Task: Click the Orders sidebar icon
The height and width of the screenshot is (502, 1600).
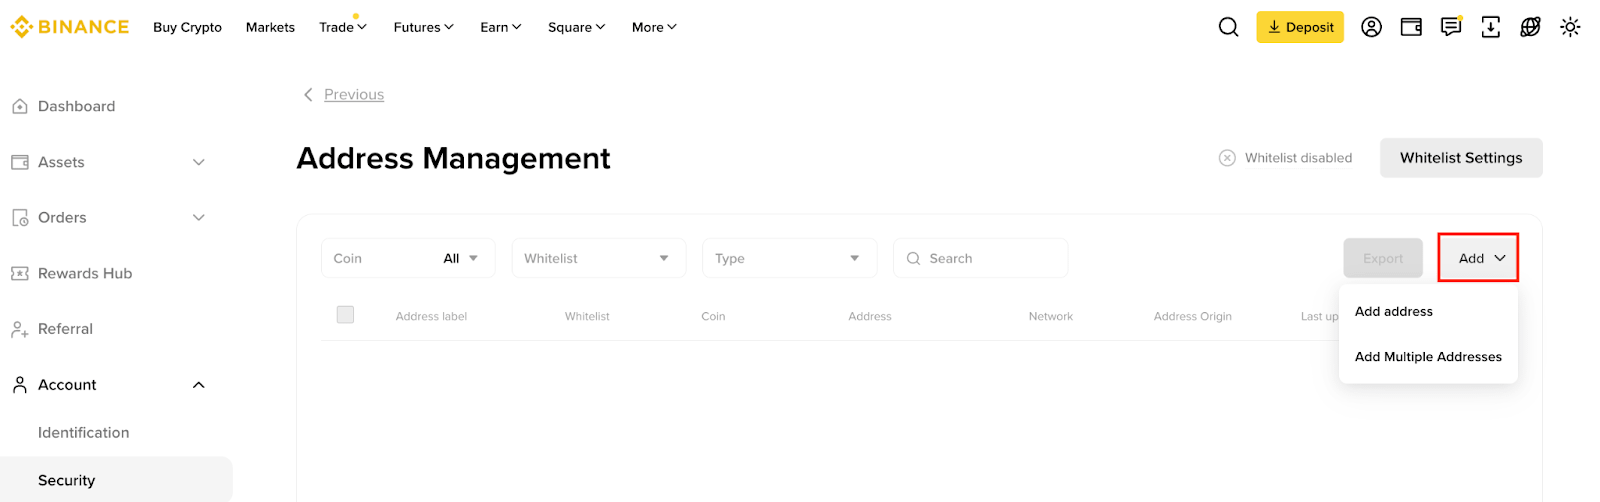Action: [x=20, y=217]
